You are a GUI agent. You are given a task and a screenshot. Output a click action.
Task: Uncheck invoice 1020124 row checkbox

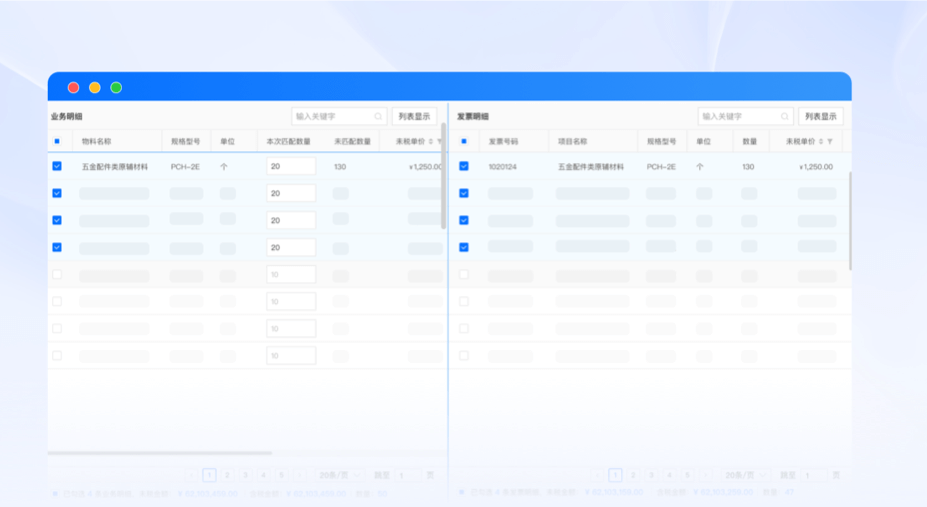(x=464, y=167)
